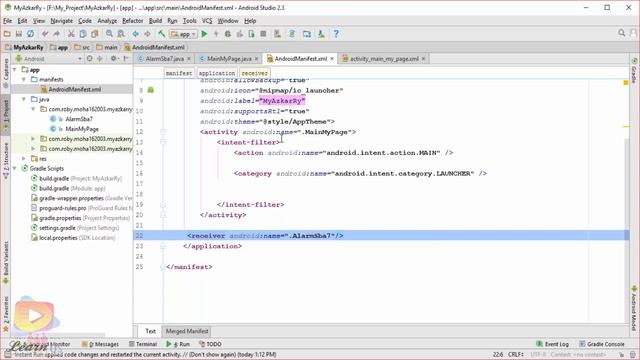Image resolution: width=640 pixels, height=360 pixels.
Task: Open the Messages tool window
Action: point(100,344)
